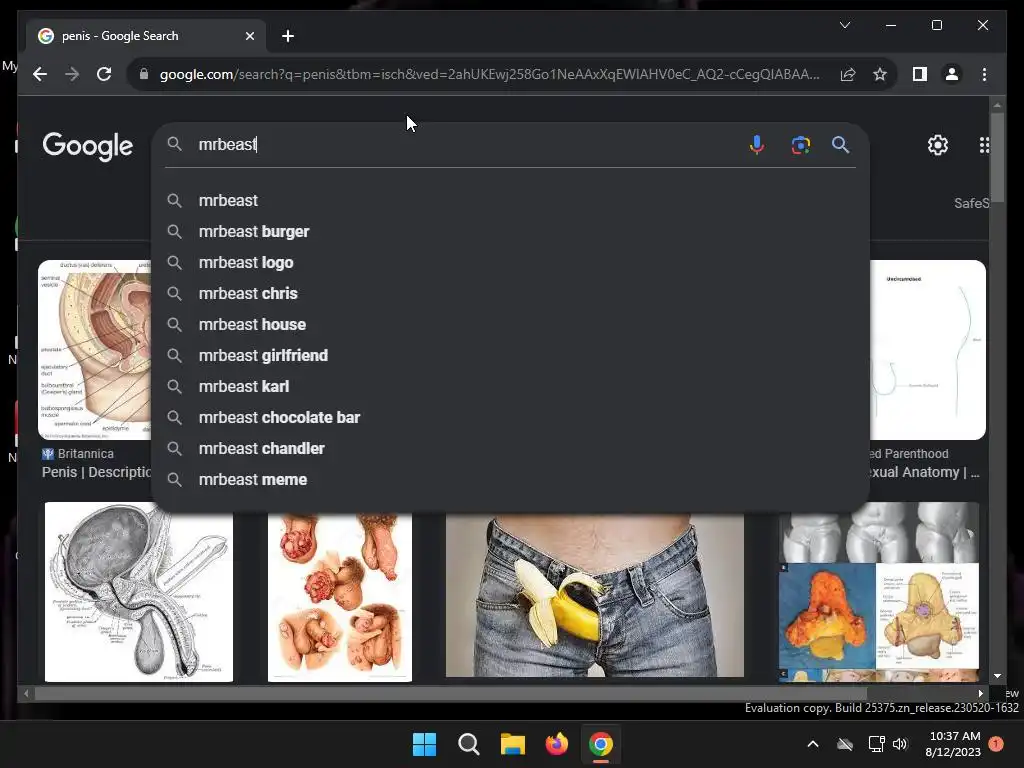Choose suggestion 'mrbeast burger'

point(511,232)
